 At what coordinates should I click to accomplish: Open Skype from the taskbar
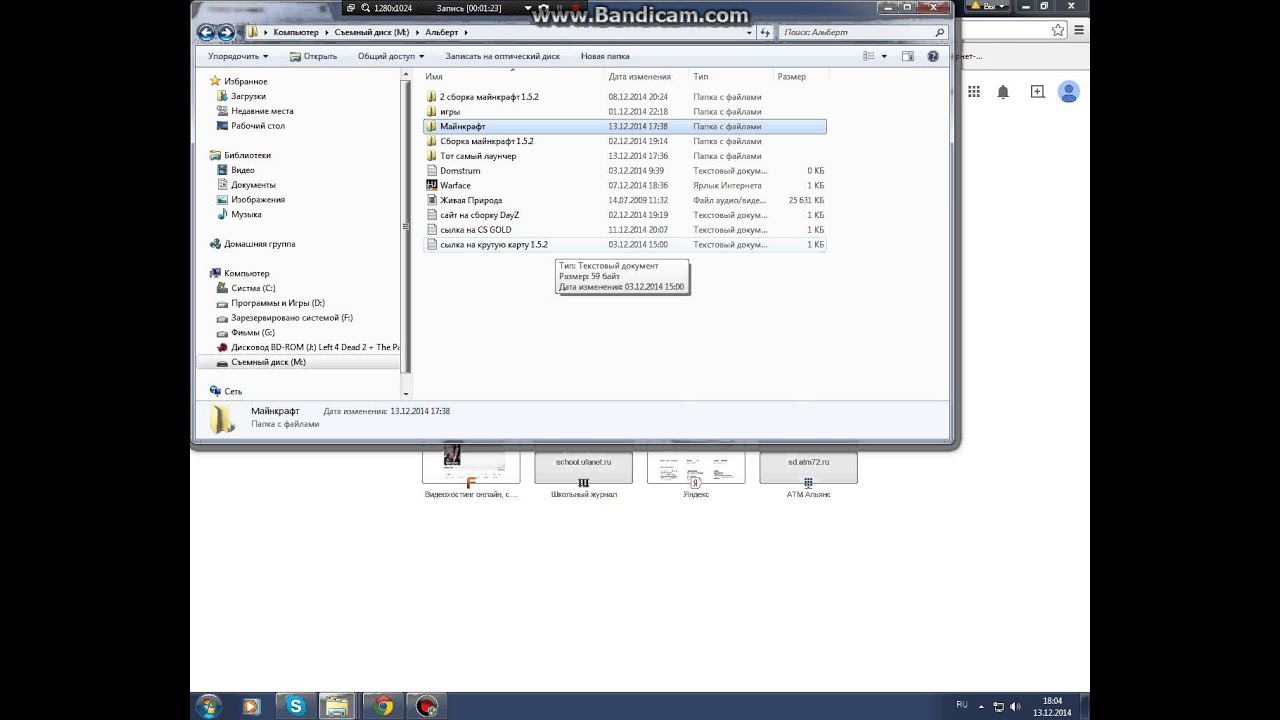295,706
